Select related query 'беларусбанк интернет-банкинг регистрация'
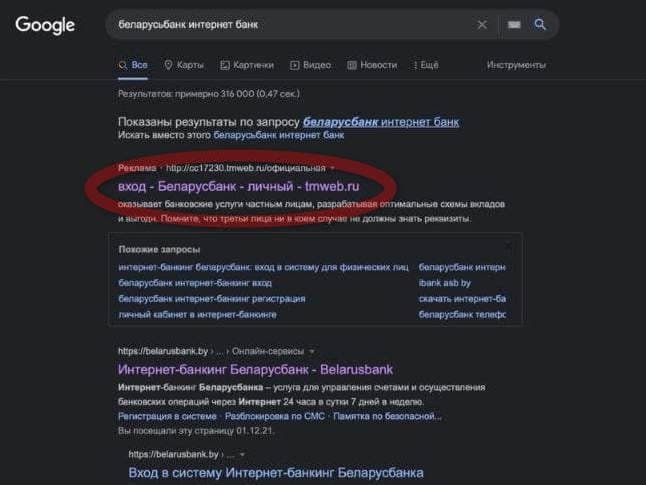646x485 pixels. tap(212, 298)
